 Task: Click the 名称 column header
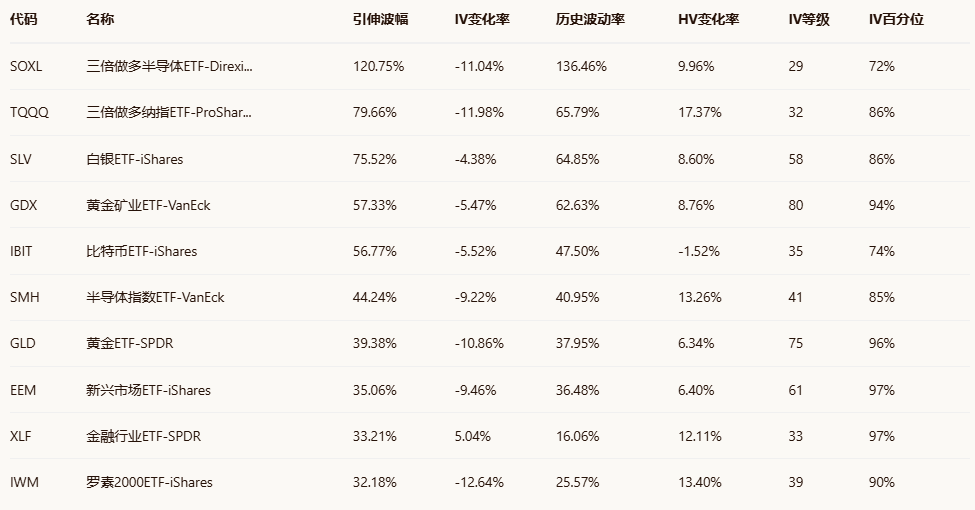pos(101,20)
